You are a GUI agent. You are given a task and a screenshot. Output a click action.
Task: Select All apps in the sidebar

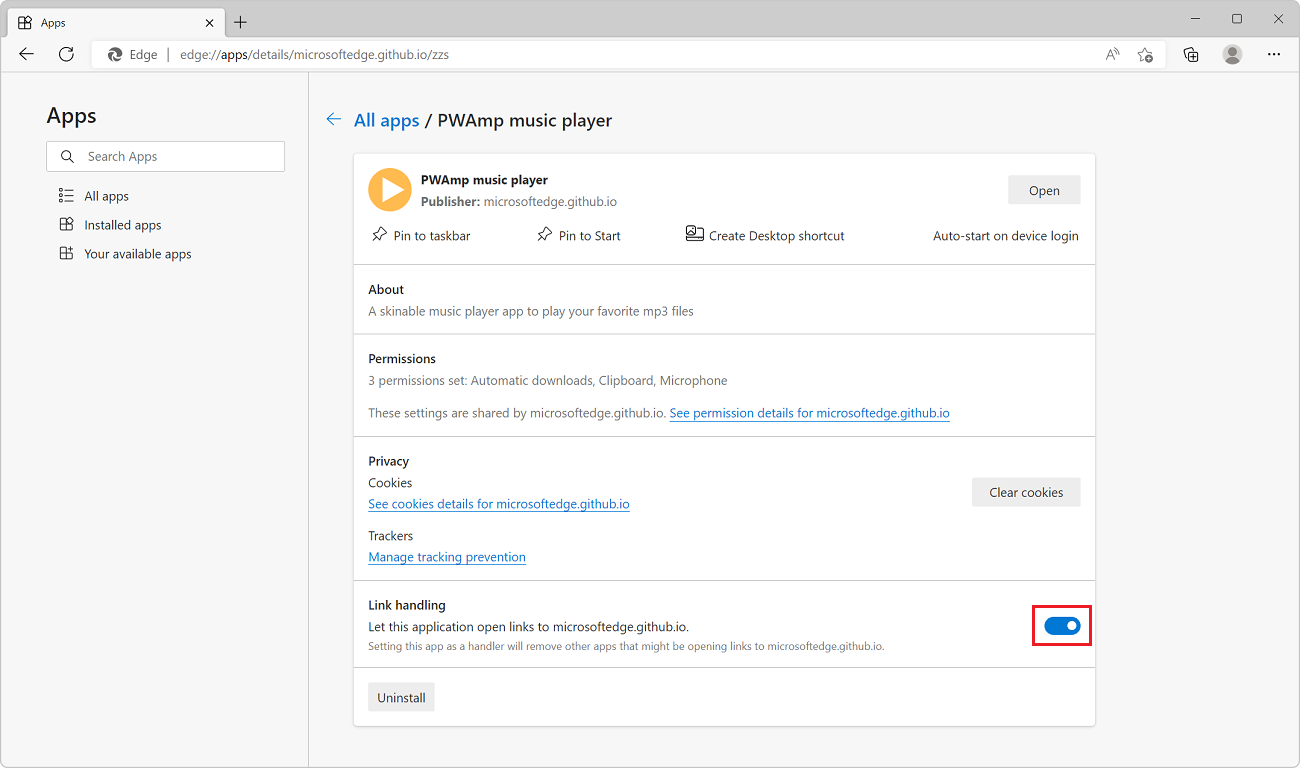pos(93,196)
